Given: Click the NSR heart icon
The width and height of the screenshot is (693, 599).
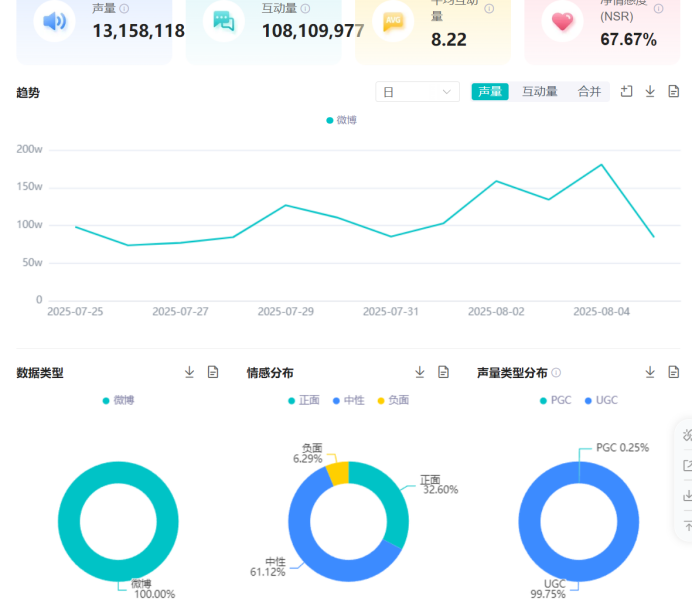Looking at the screenshot, I should pyautogui.click(x=562, y=21).
